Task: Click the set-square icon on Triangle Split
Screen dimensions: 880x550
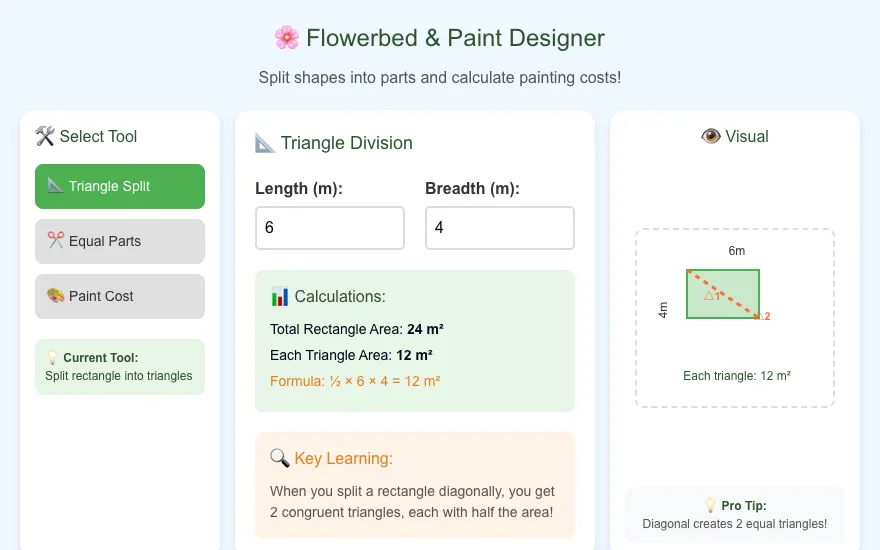Action: (x=55, y=185)
